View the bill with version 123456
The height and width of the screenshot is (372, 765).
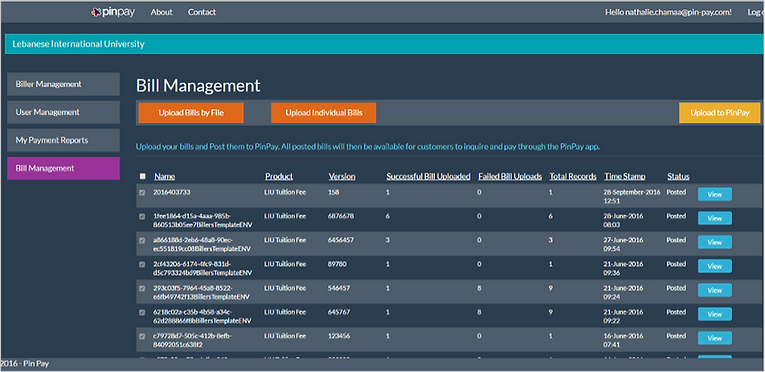(715, 338)
